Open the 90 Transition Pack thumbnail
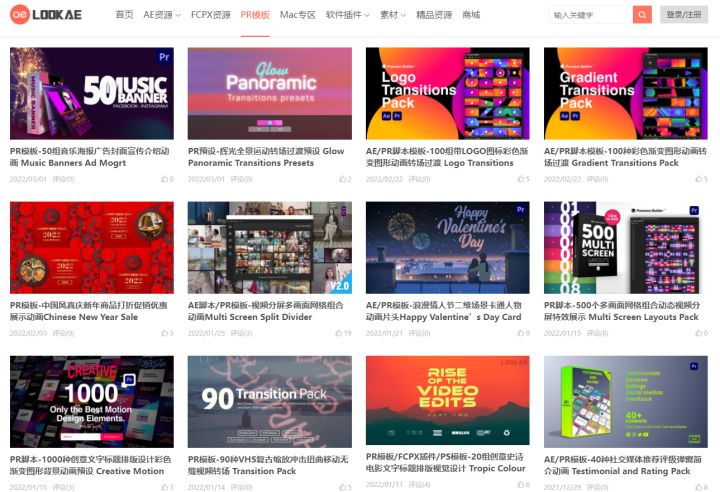 tap(270, 402)
